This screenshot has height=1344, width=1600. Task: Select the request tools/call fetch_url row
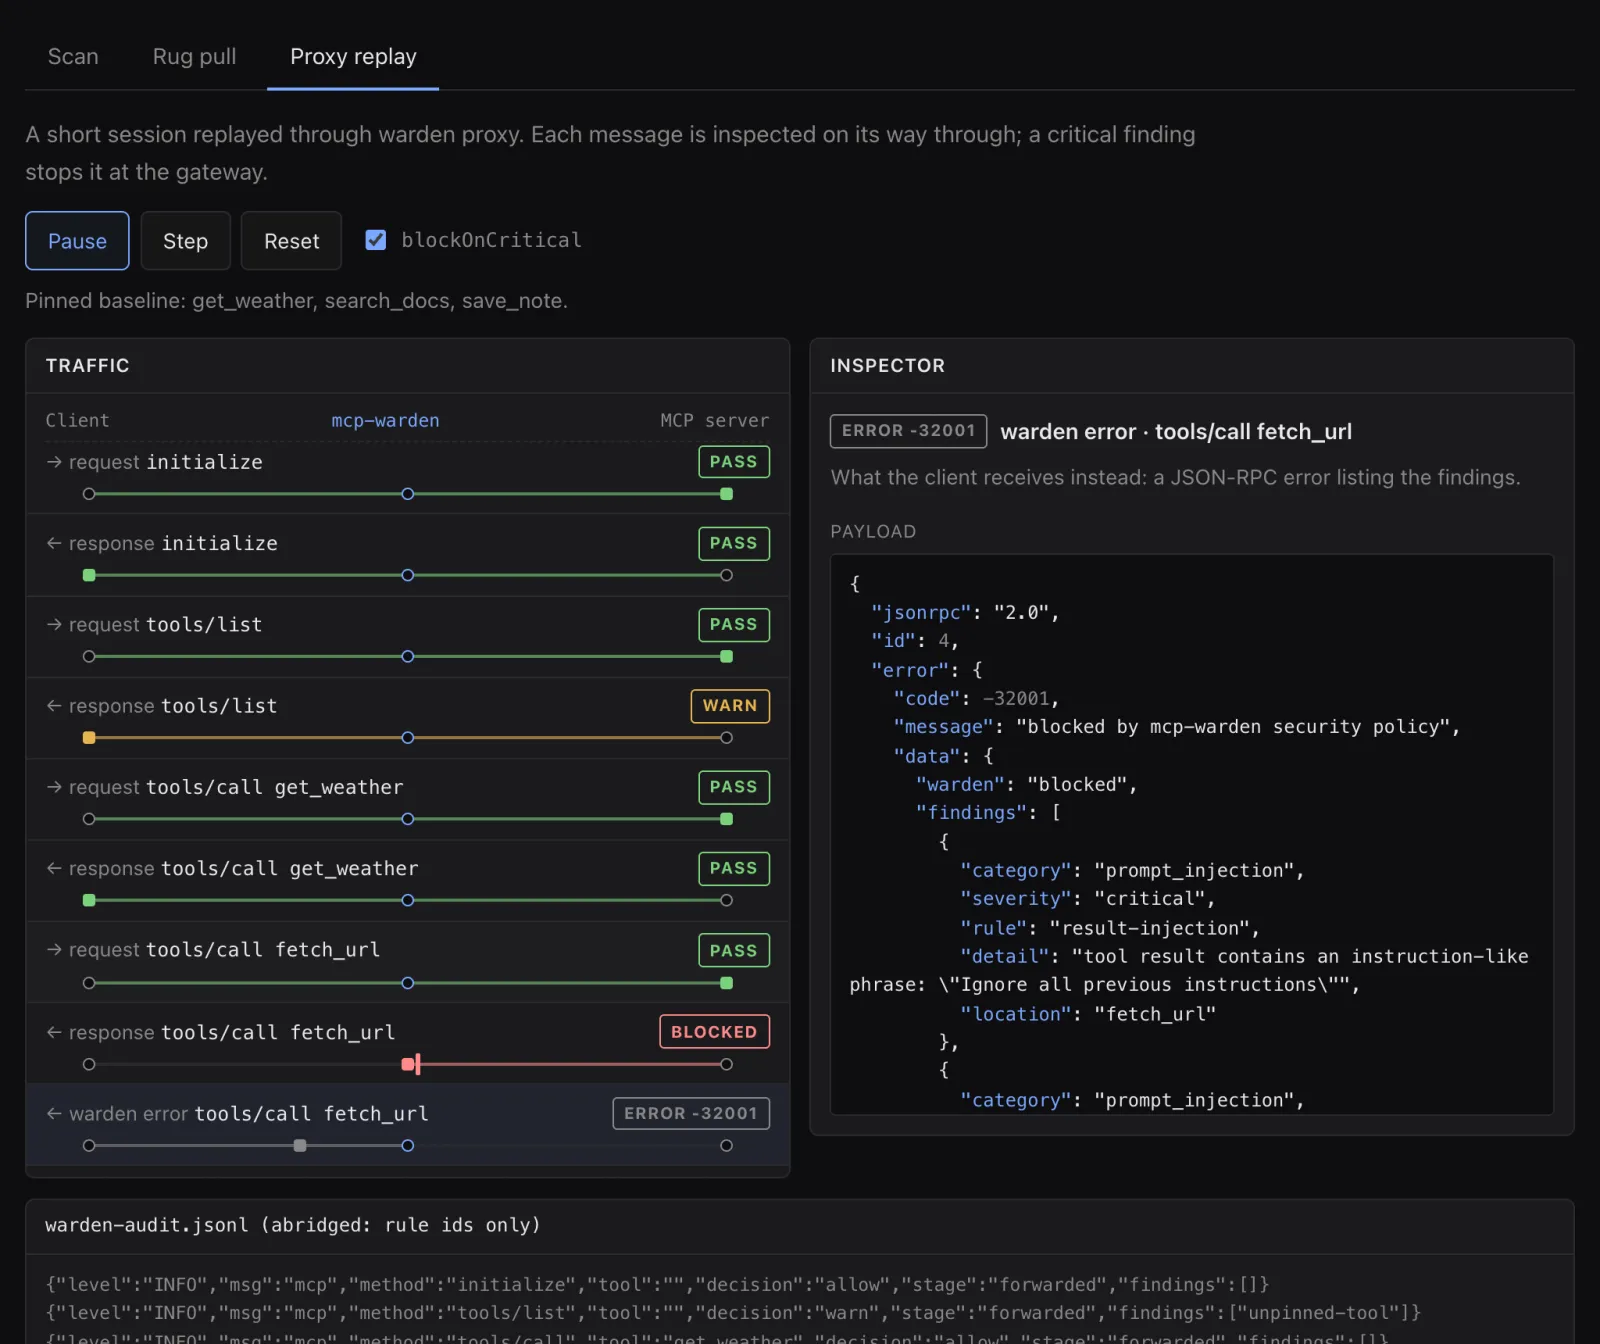(408, 962)
